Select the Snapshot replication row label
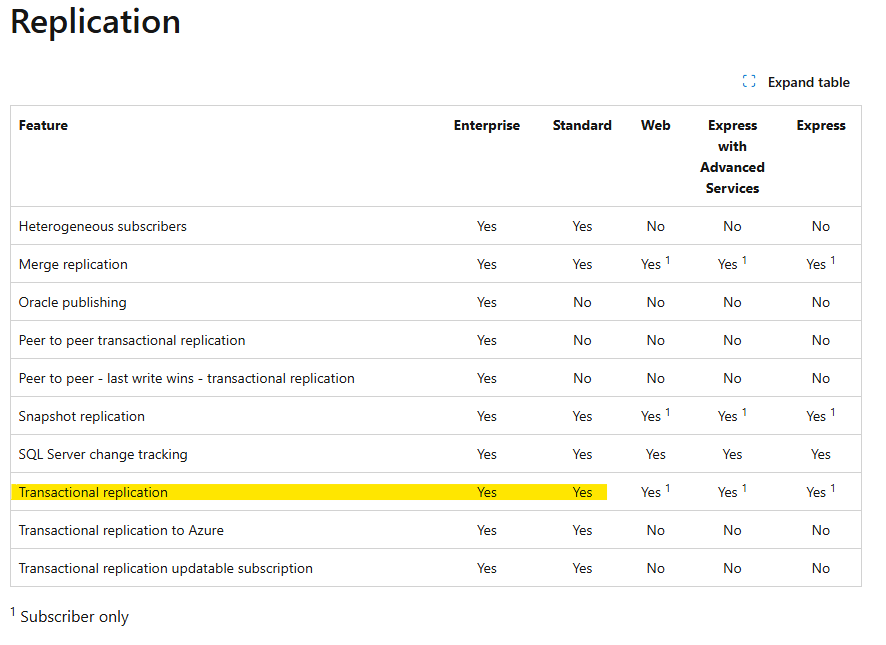This screenshot has width=886, height=645. (81, 416)
